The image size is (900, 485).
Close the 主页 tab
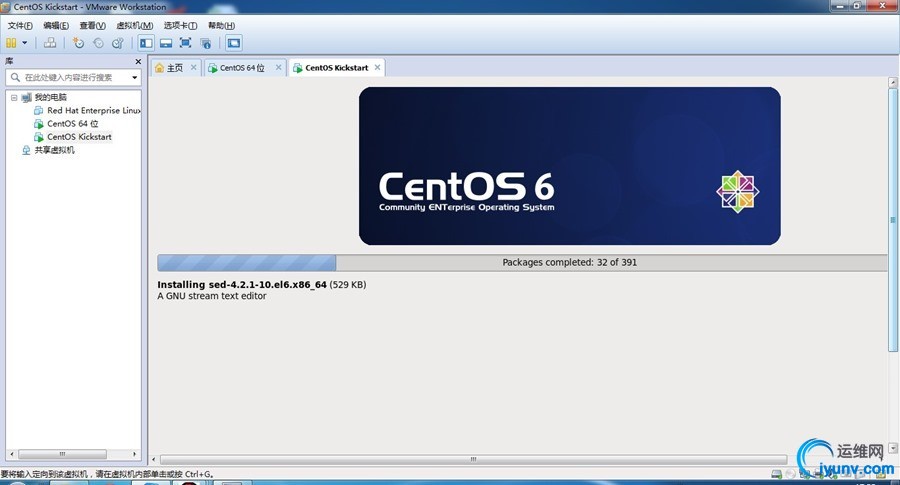(x=193, y=67)
